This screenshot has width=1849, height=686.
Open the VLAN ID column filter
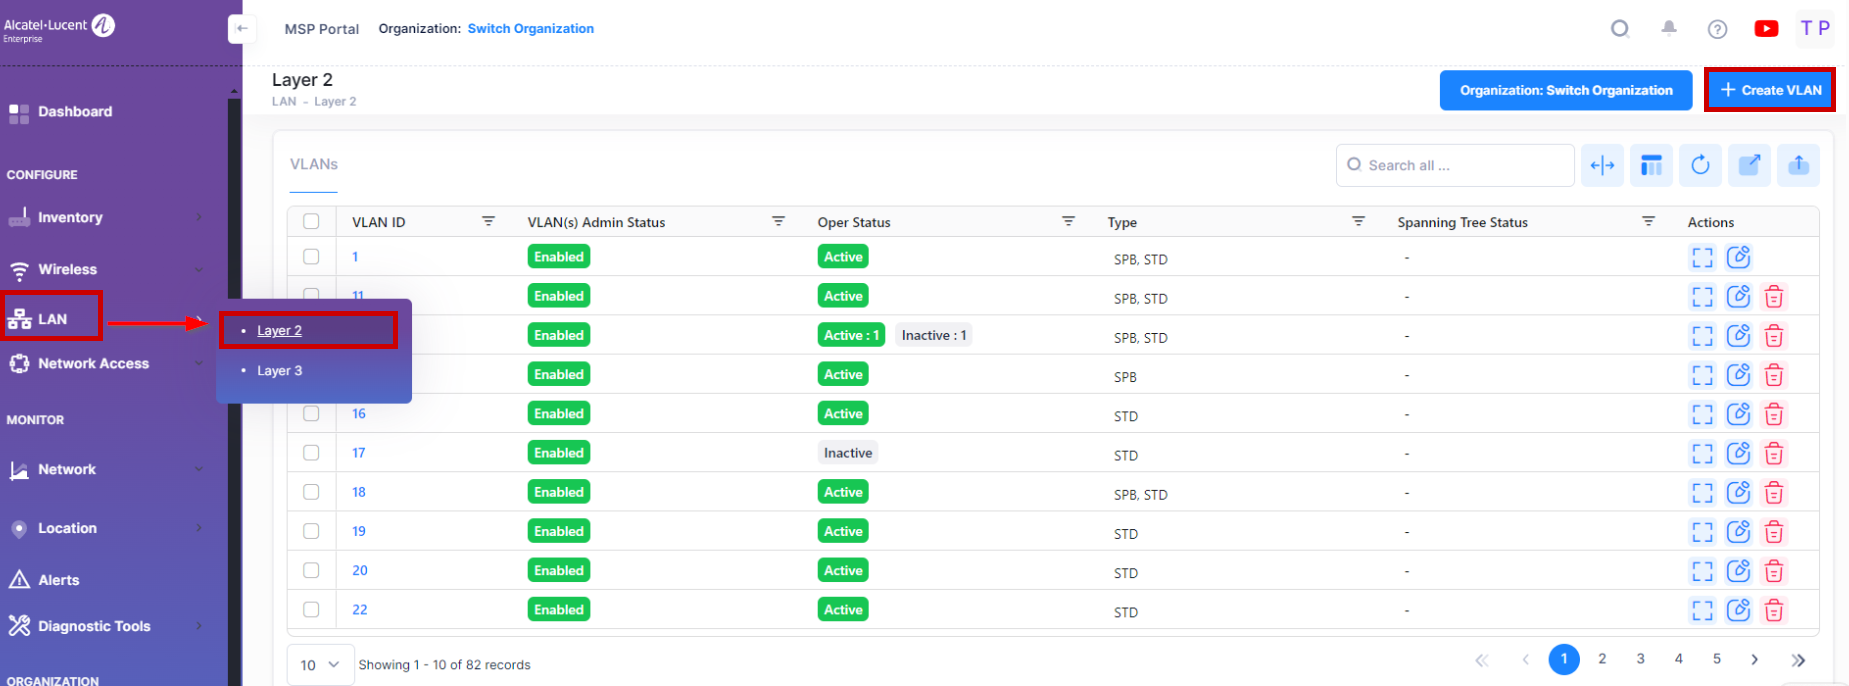(x=488, y=221)
